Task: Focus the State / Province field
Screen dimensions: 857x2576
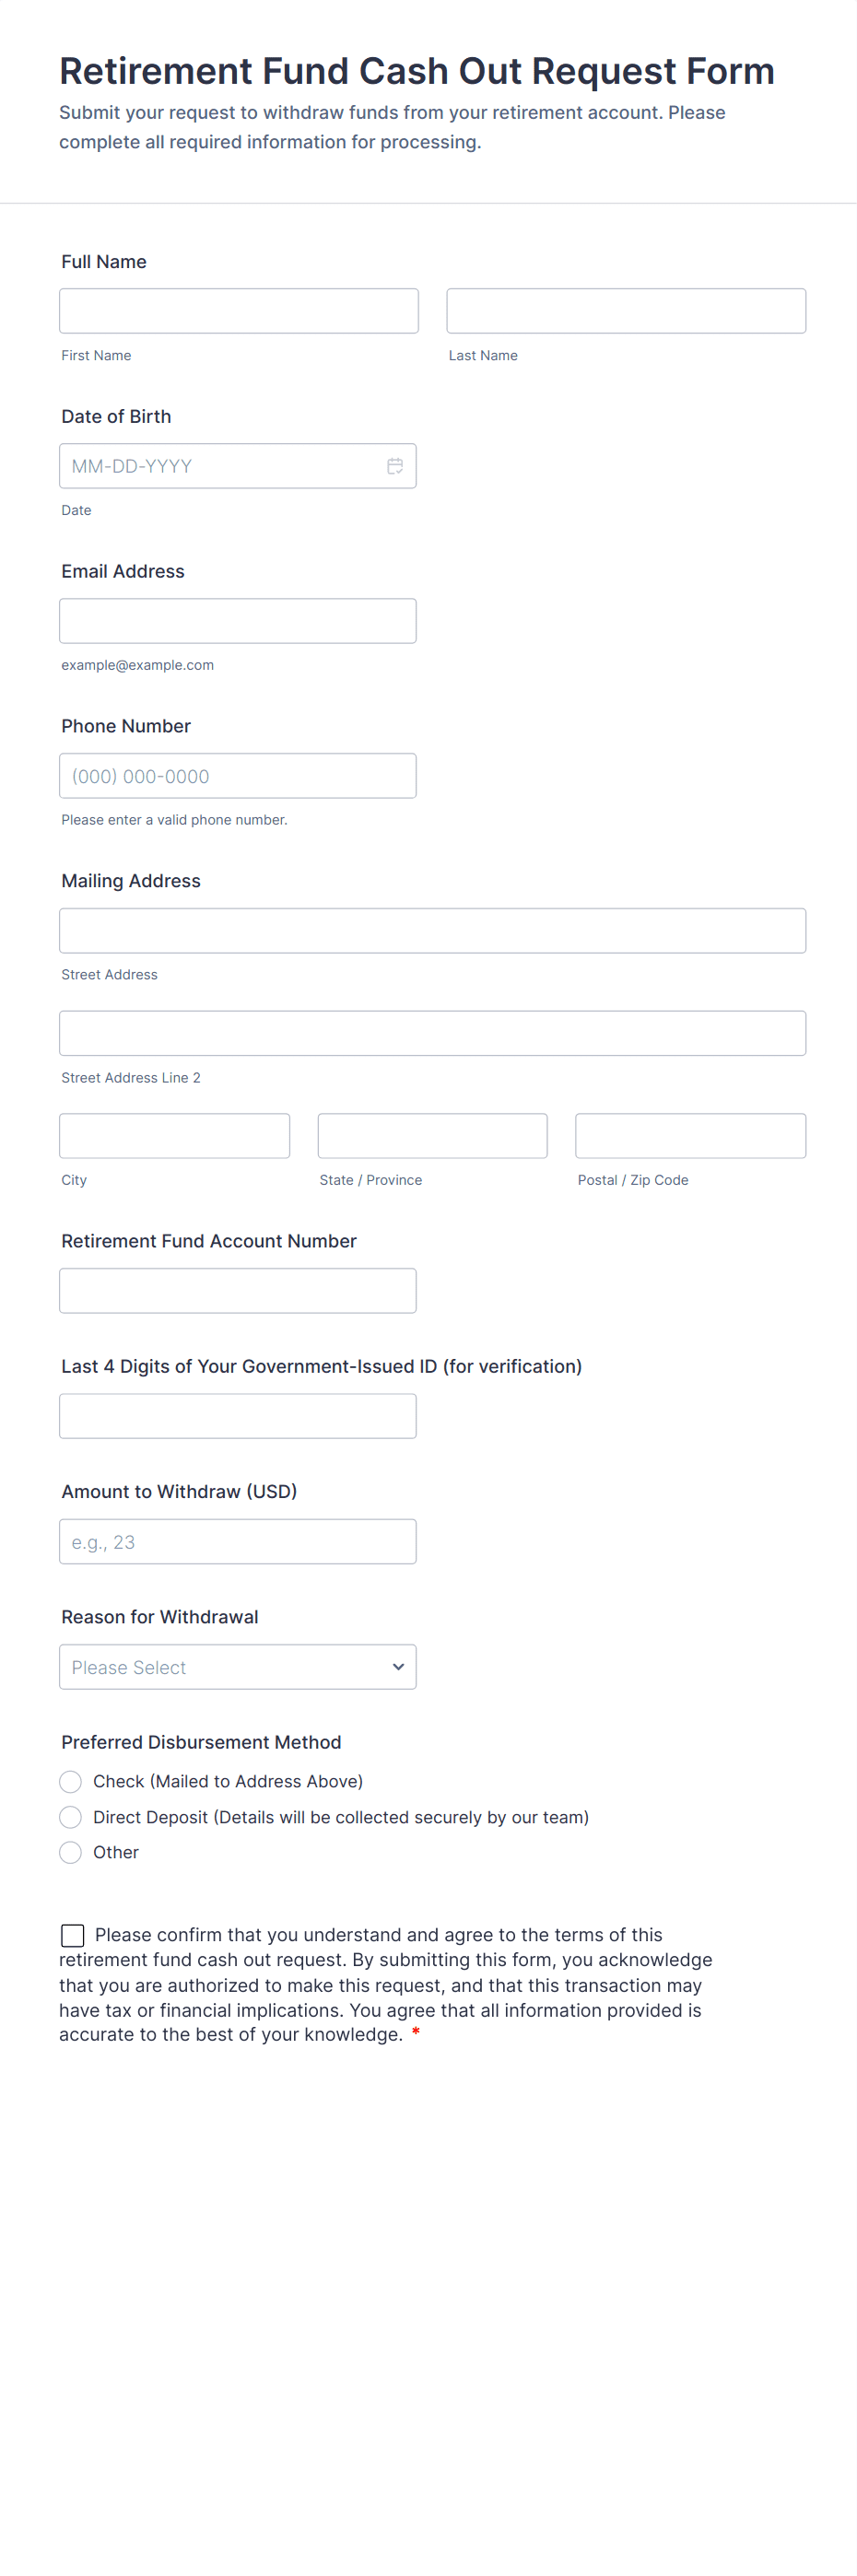Action: (x=432, y=1136)
